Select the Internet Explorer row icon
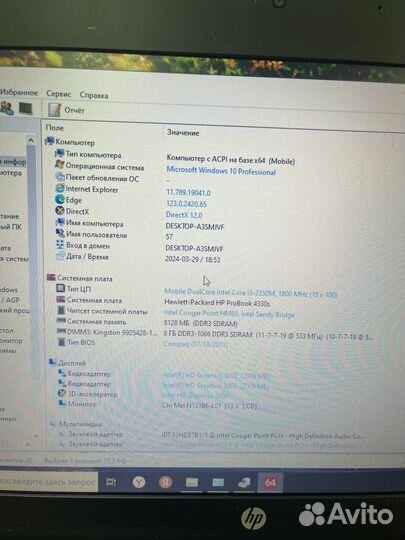 click(x=60, y=188)
